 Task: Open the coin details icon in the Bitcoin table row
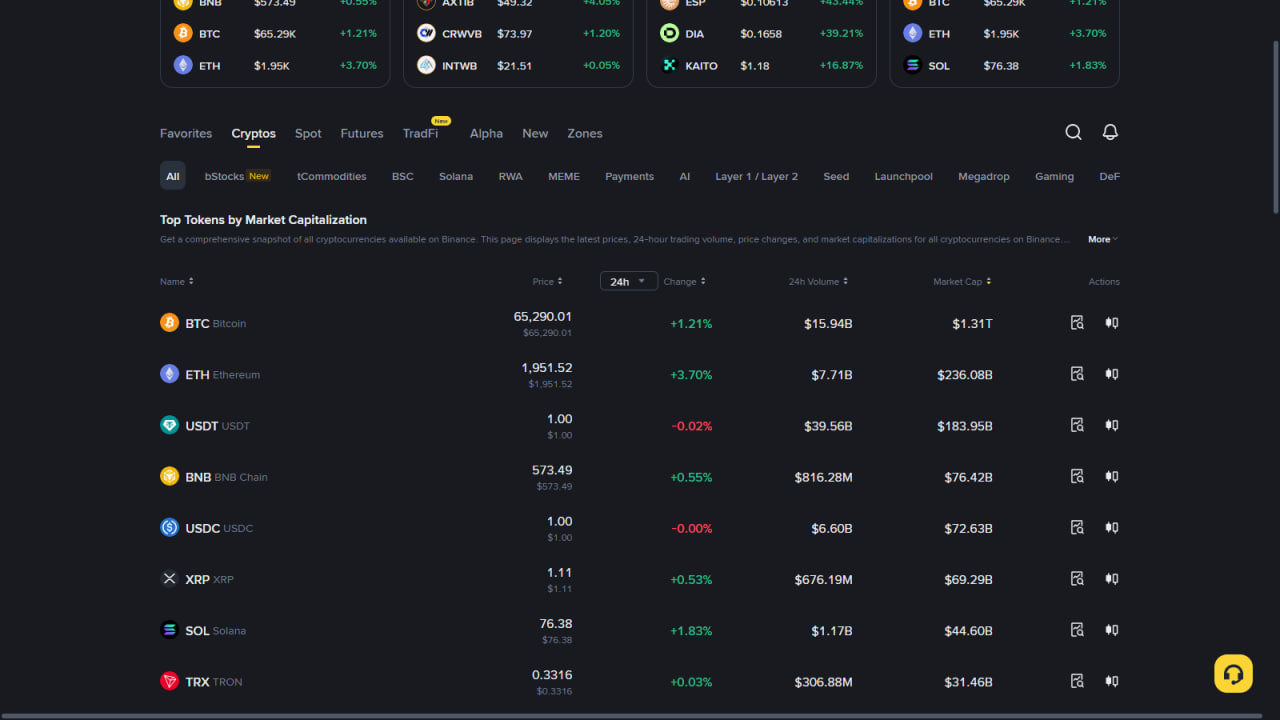coord(1077,323)
